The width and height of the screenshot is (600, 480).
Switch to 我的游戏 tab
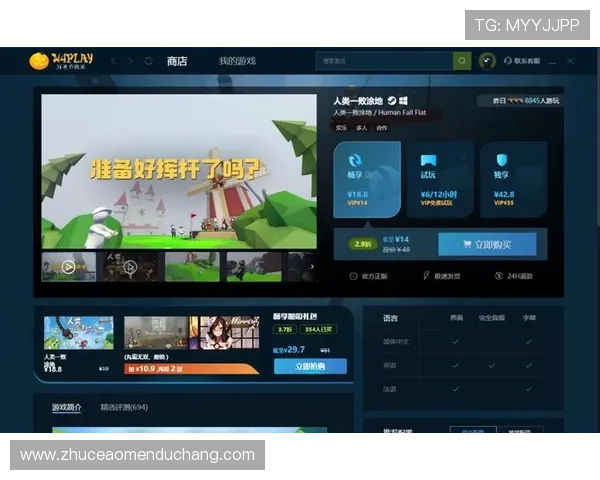point(237,61)
